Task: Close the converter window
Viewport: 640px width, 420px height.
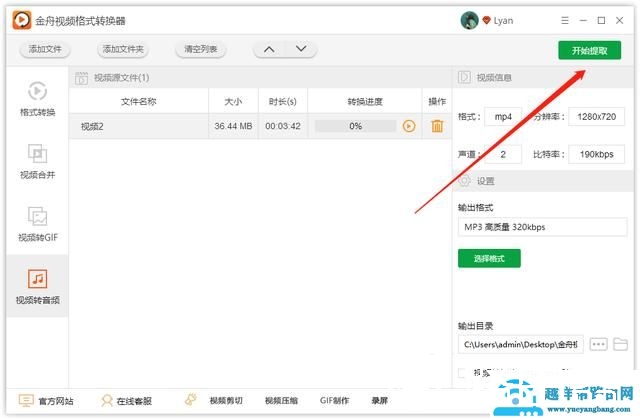Action: point(620,20)
